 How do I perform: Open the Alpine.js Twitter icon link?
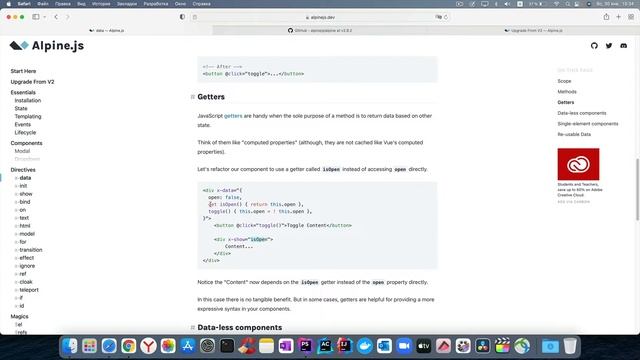(x=609, y=46)
